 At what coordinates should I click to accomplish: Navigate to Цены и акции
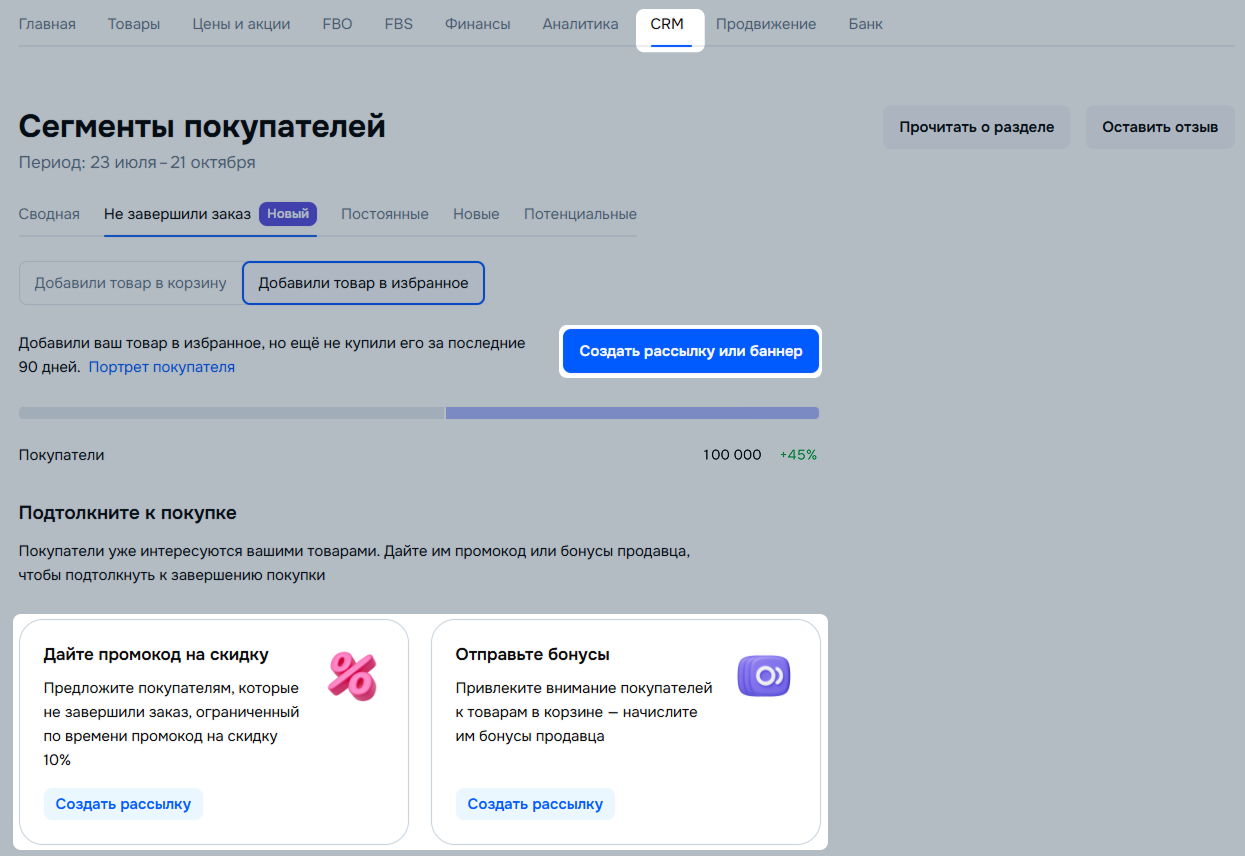point(241,24)
